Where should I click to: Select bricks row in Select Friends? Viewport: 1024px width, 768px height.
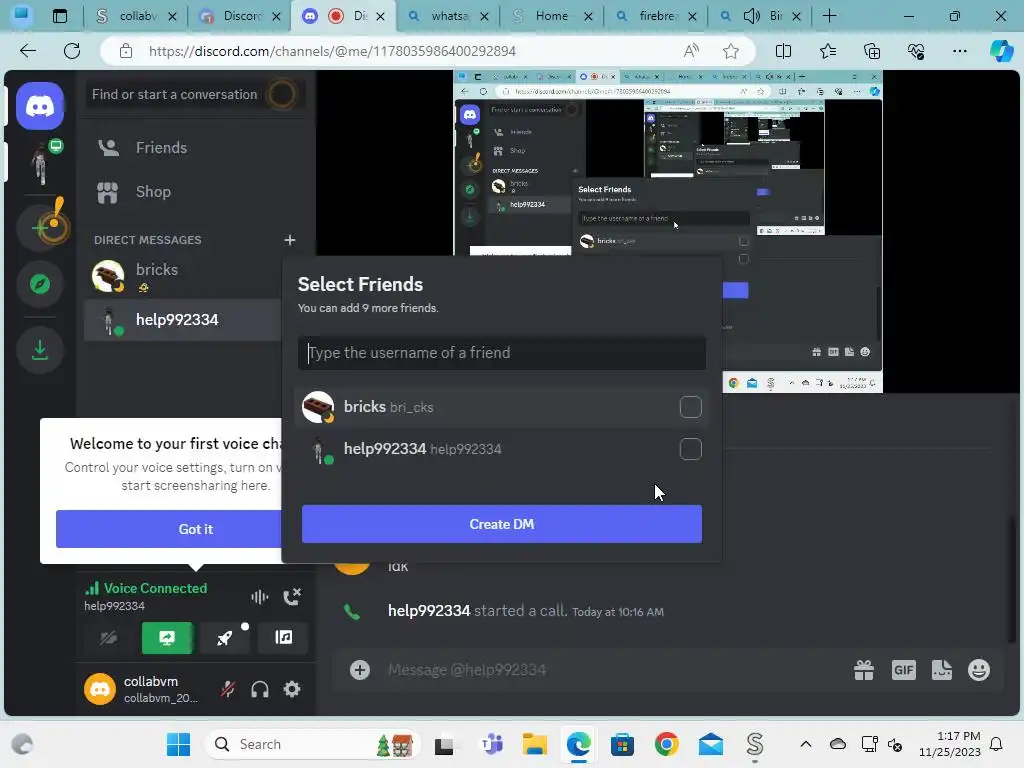[x=502, y=407]
